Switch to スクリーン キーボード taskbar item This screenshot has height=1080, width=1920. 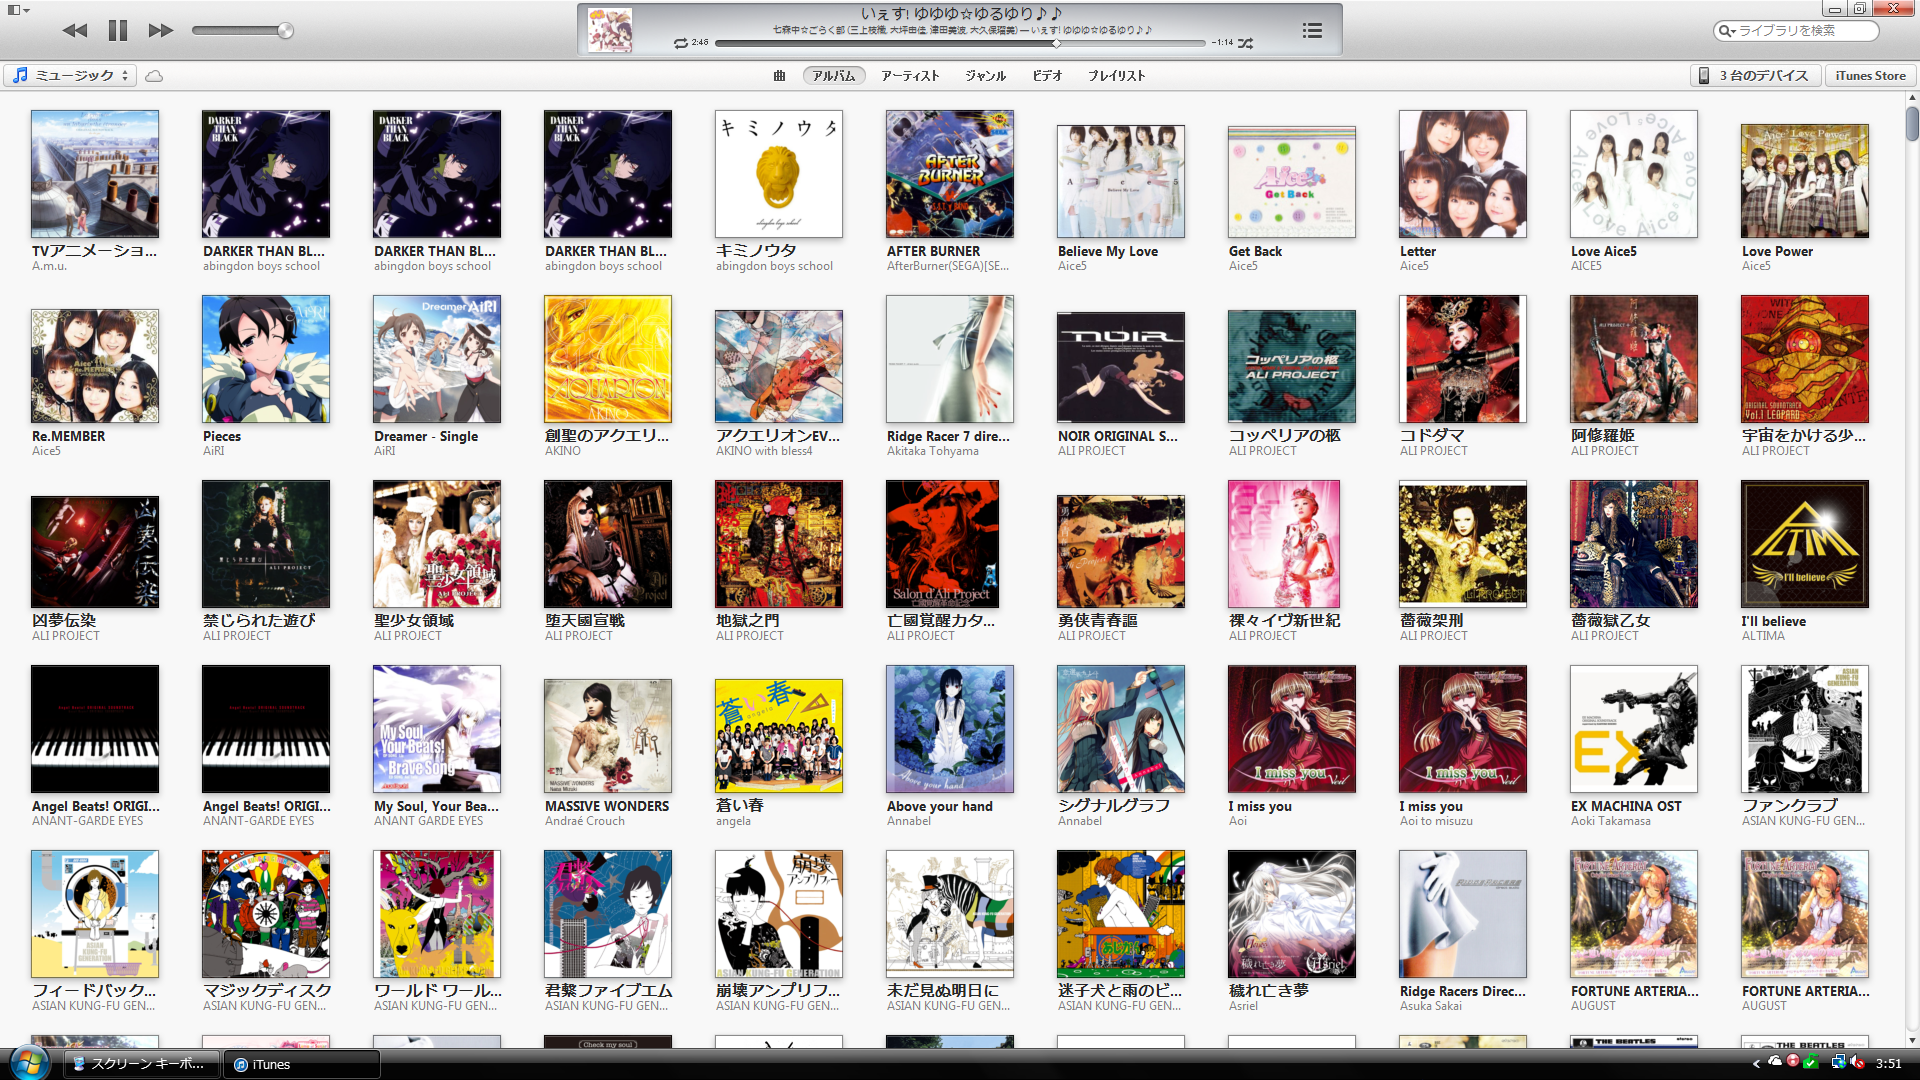tap(140, 1064)
